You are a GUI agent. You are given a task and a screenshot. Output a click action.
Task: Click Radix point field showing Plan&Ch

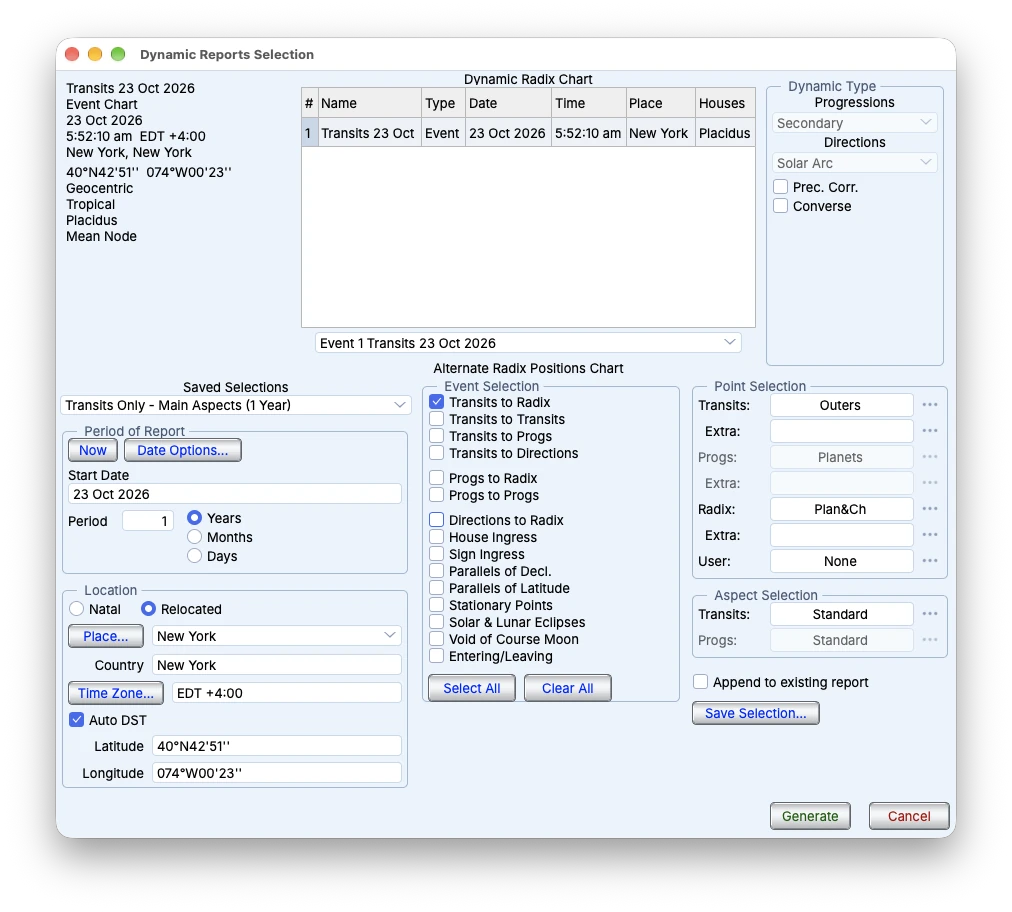pyautogui.click(x=841, y=509)
